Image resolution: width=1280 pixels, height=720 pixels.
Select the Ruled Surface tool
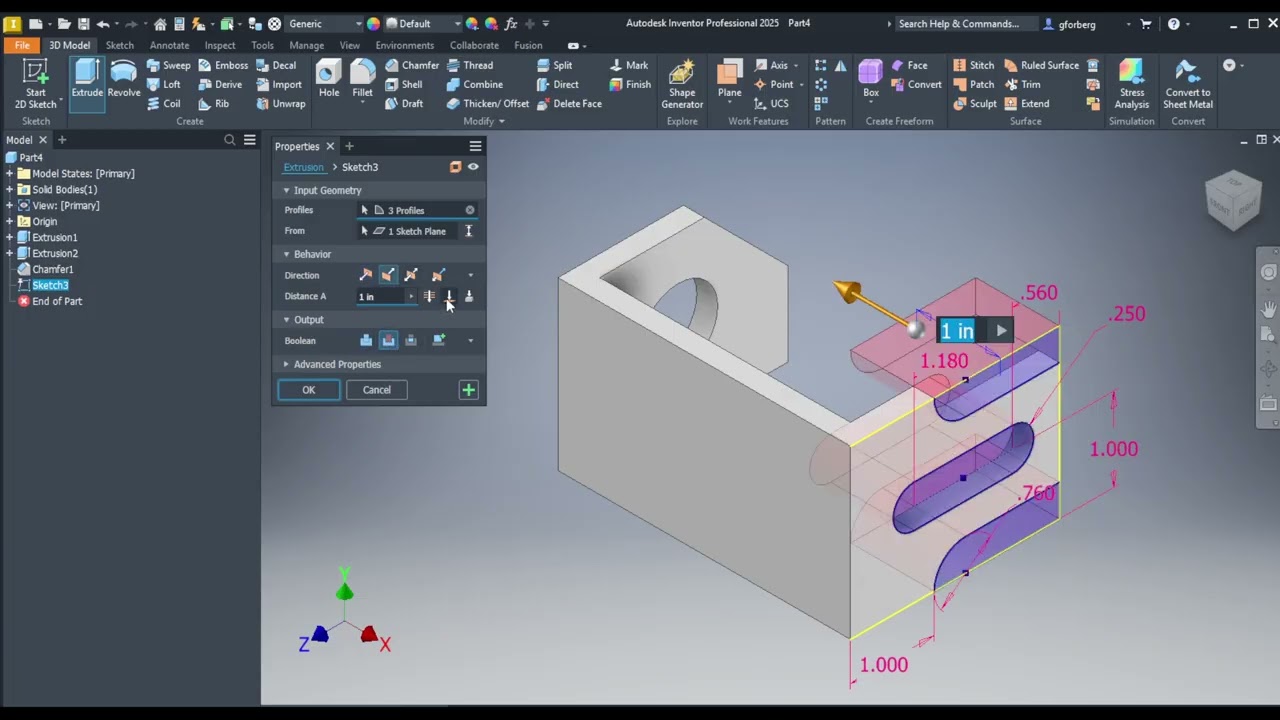pos(1041,65)
